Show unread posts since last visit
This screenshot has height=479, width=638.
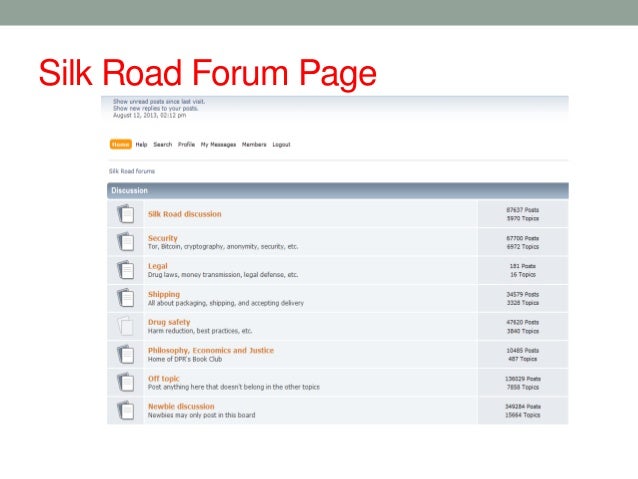[159, 101]
